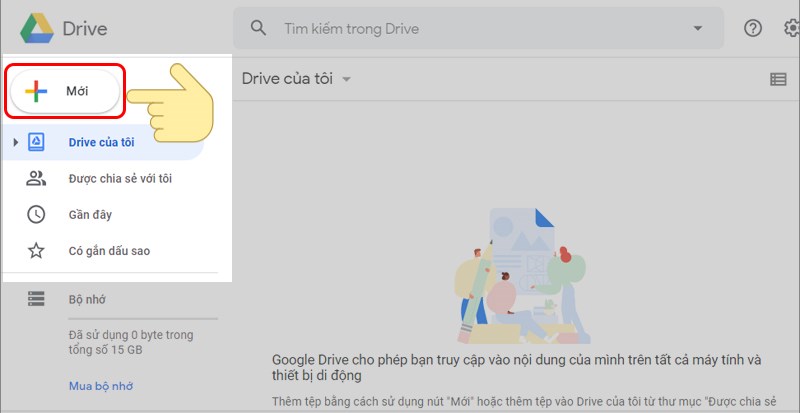
Task: Click the magnifier search icon
Action: pyautogui.click(x=259, y=28)
